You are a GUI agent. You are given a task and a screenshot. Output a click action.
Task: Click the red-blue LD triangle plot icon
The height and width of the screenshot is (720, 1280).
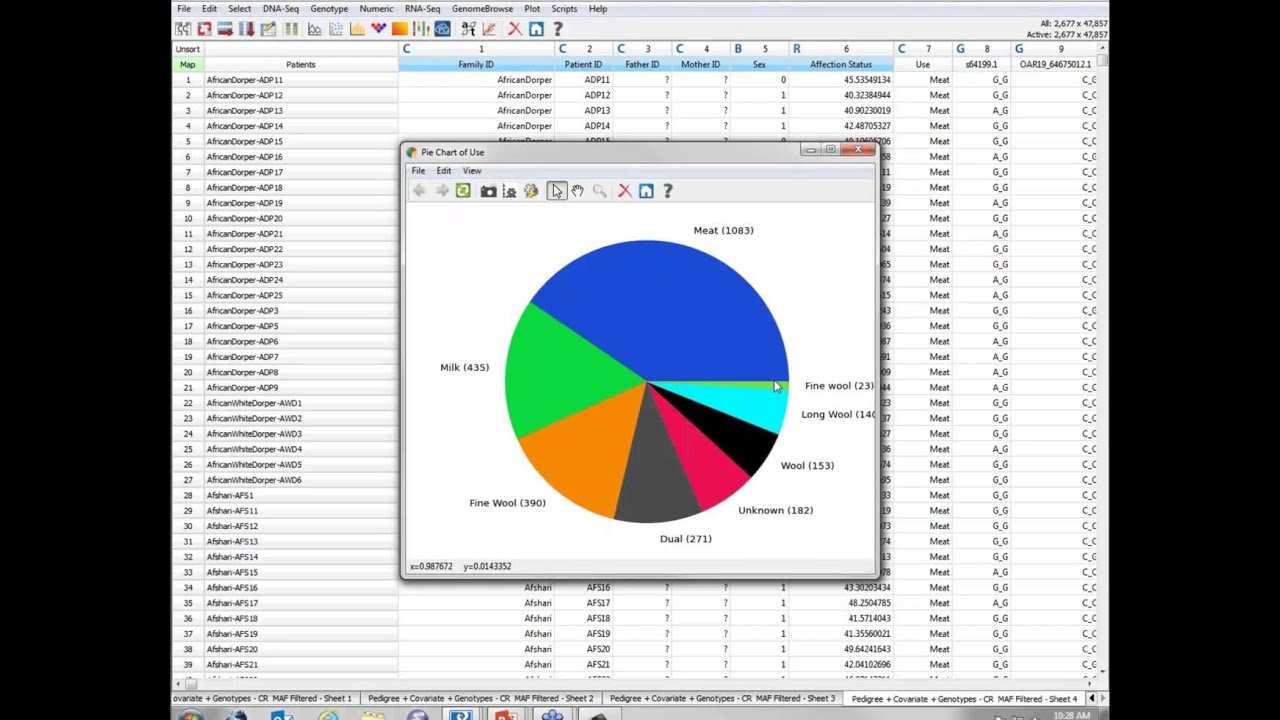pyautogui.click(x=378, y=29)
